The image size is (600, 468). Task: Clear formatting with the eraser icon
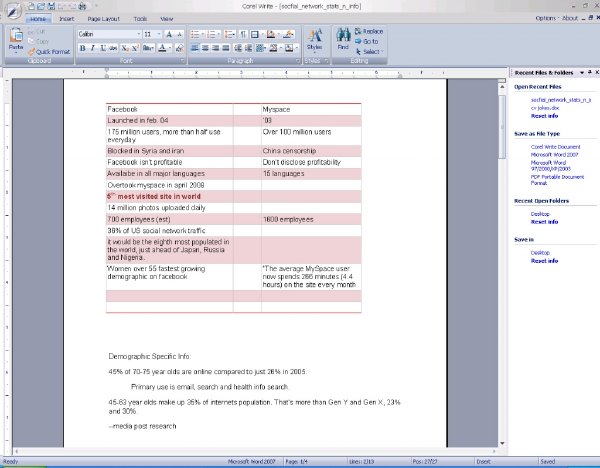coord(179,48)
